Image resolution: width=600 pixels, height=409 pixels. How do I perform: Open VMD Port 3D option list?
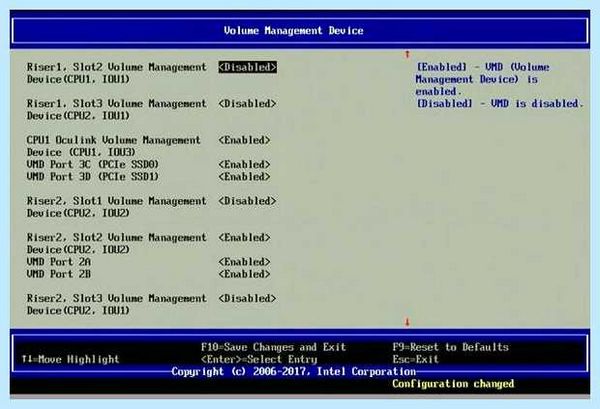[x=245, y=177]
